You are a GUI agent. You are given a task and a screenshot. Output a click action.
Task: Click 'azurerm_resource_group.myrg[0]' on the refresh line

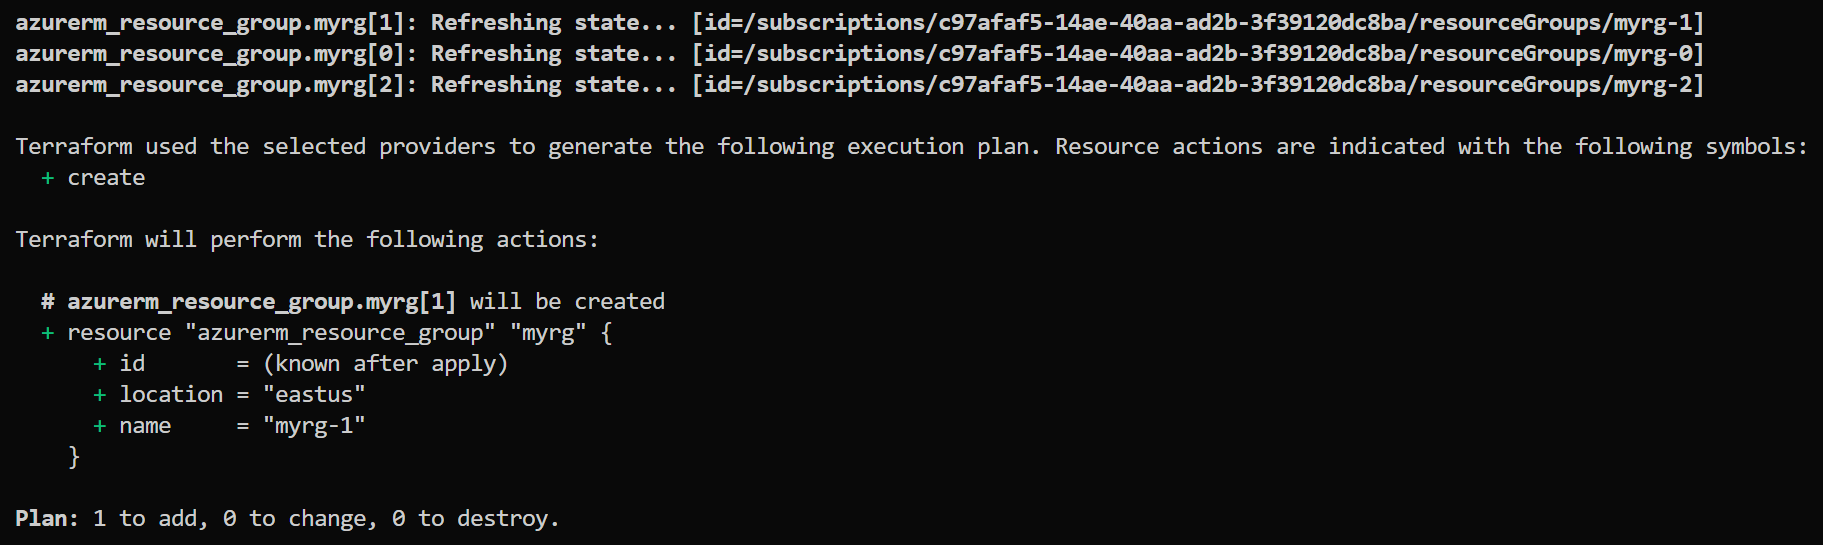[210, 54]
